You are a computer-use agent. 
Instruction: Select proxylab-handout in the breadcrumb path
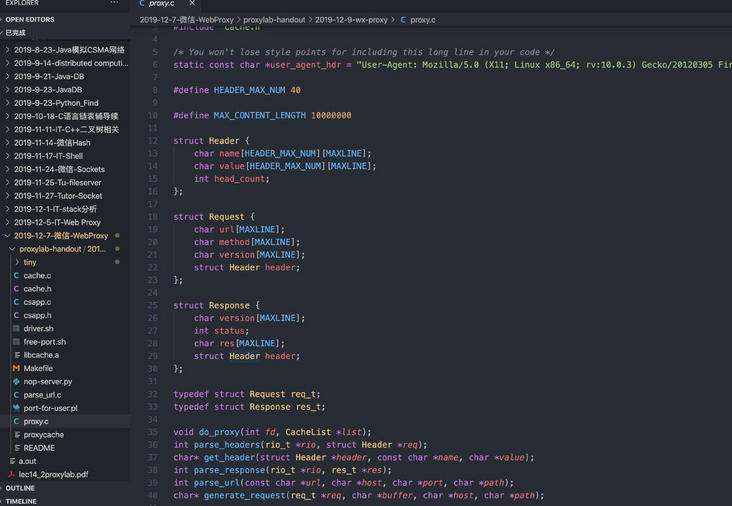click(274, 19)
